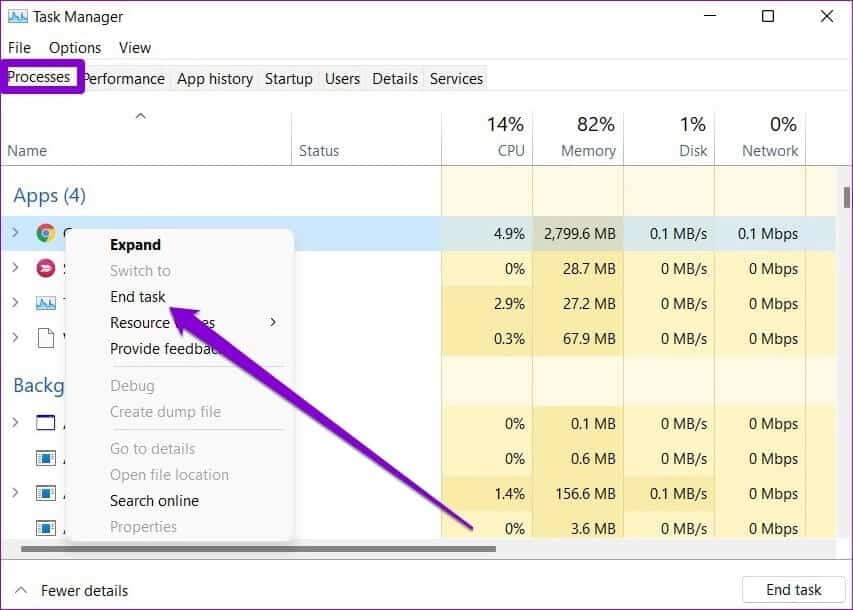Click the process icon in the 3.6 MB row
Image resolution: width=853 pixels, height=610 pixels.
[46, 528]
